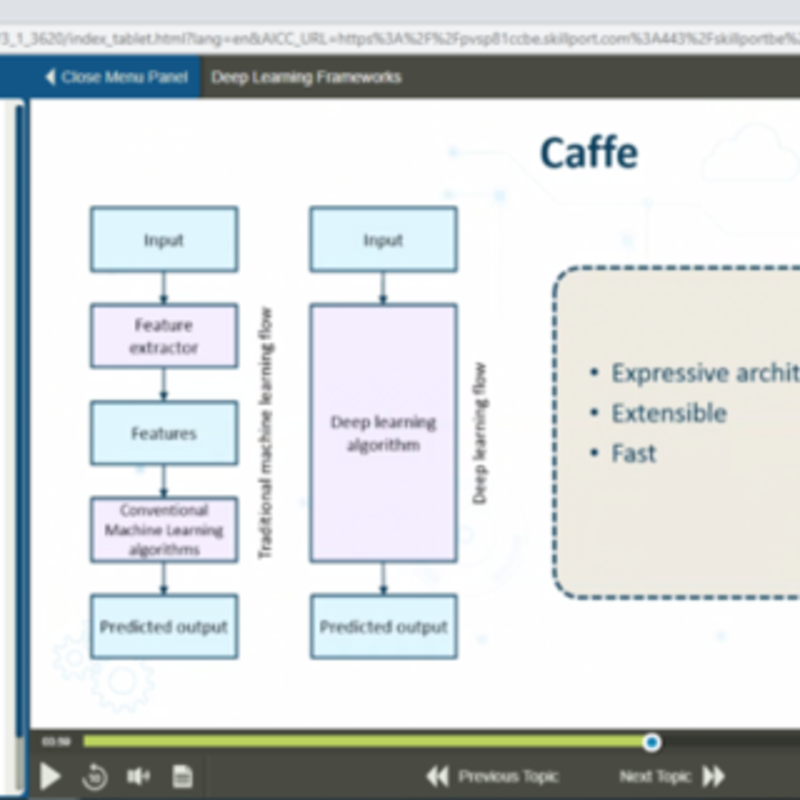Click Conventional Machine Learning algorithms box
The width and height of the screenshot is (800, 800).
tap(164, 530)
